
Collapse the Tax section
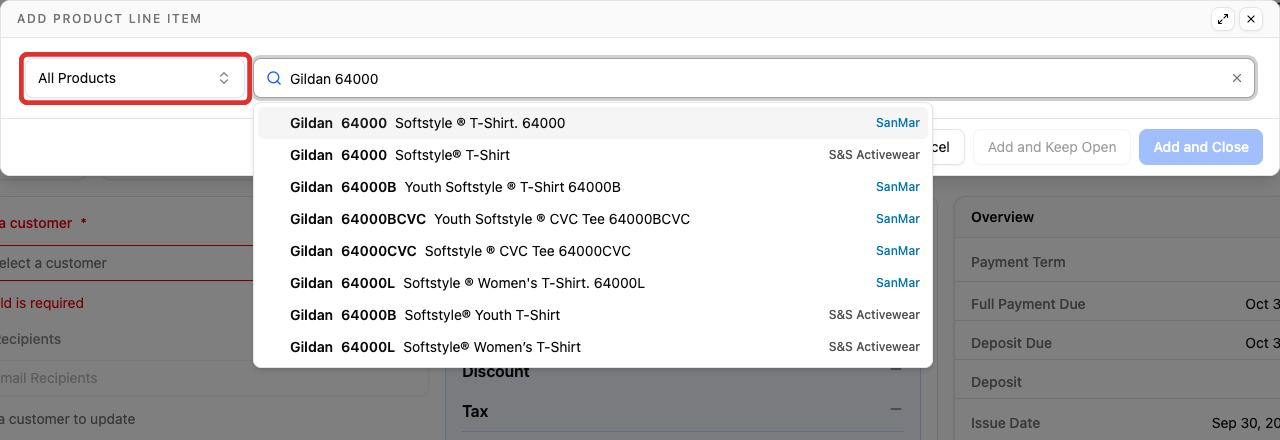tap(895, 409)
